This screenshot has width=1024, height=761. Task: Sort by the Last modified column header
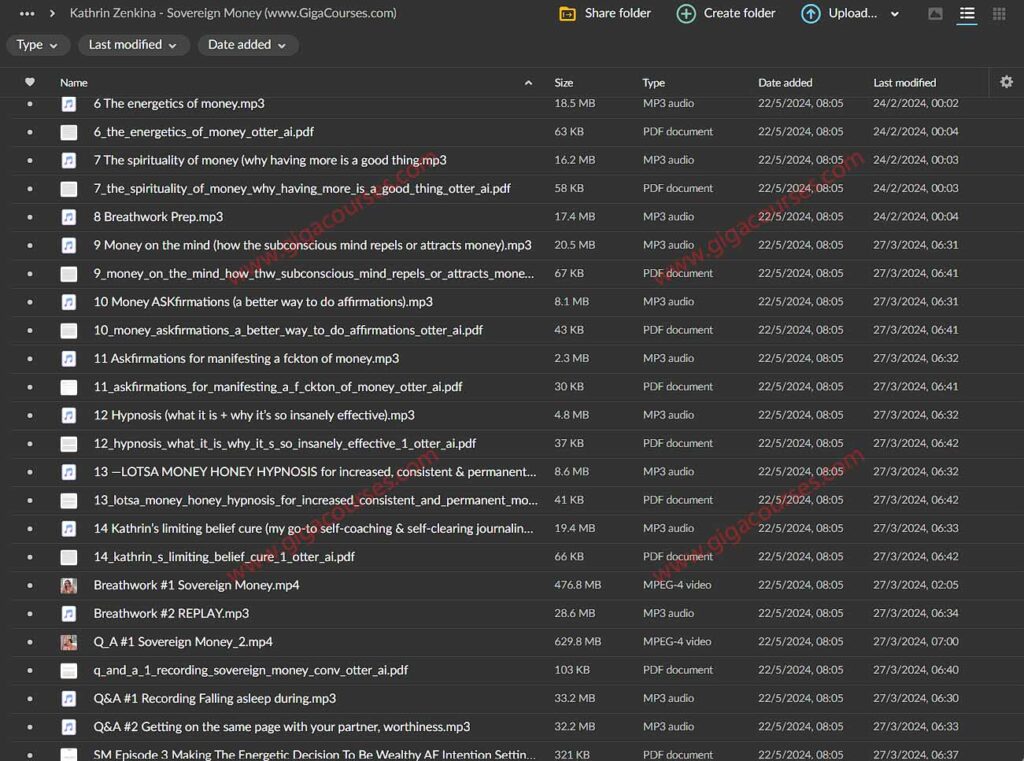[x=904, y=83]
